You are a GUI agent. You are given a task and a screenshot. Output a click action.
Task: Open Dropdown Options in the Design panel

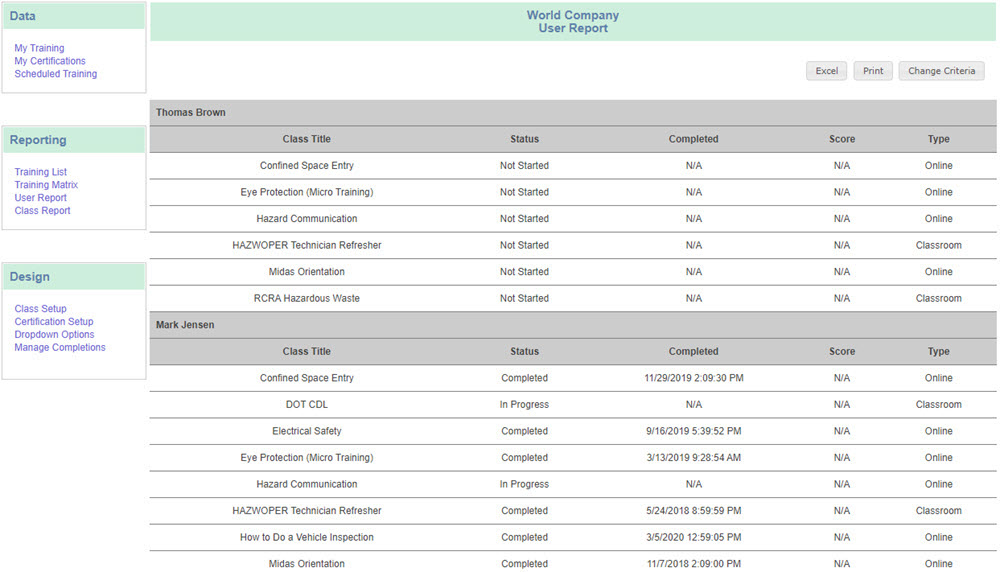(54, 334)
